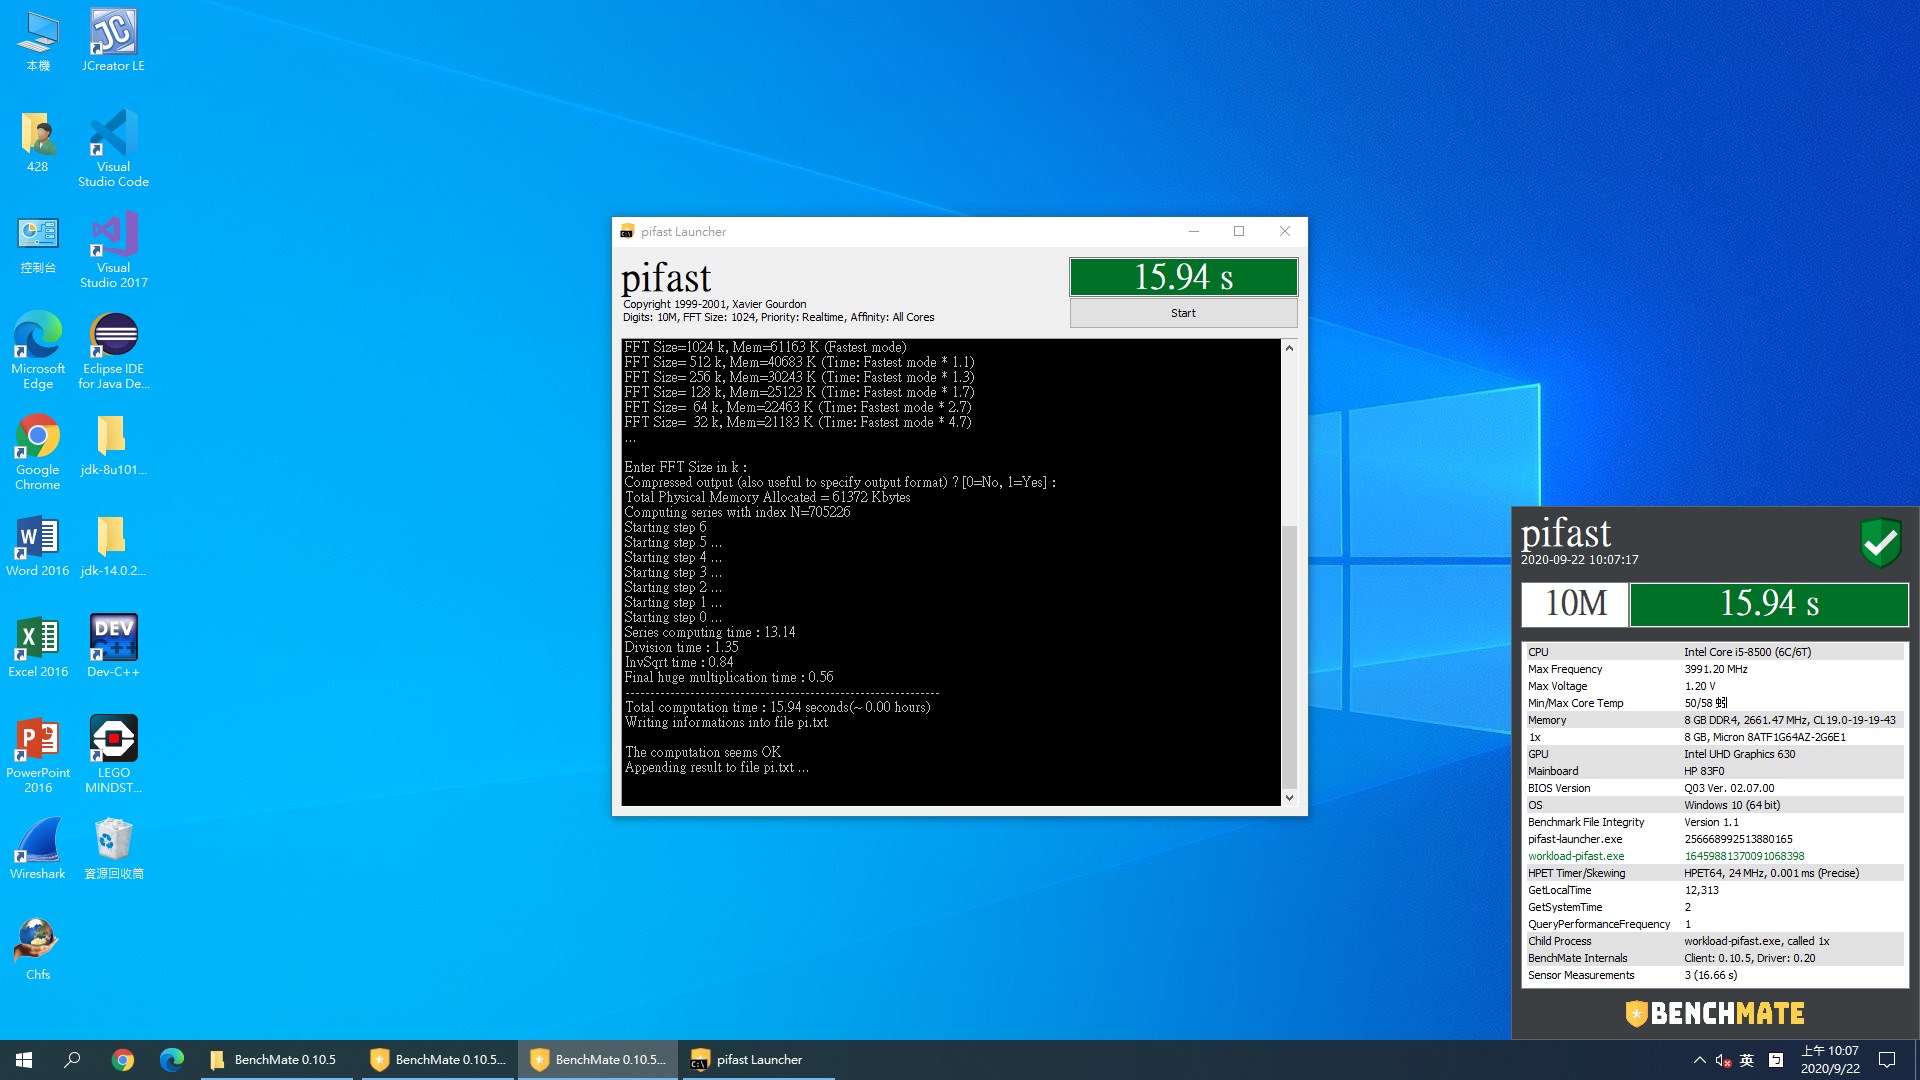Open the jdk-8u101 folder
This screenshot has width=1920, height=1080.
(113, 445)
